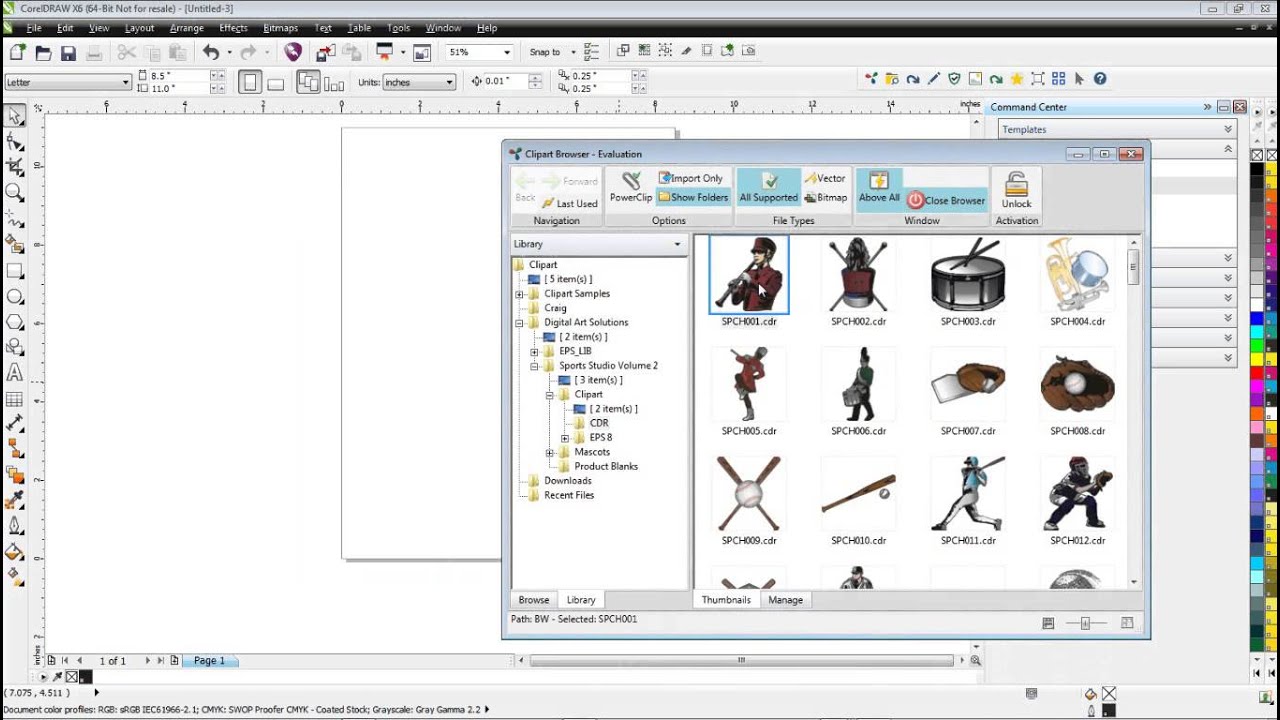Open the Library dropdown in Clipart Browser

click(x=677, y=244)
